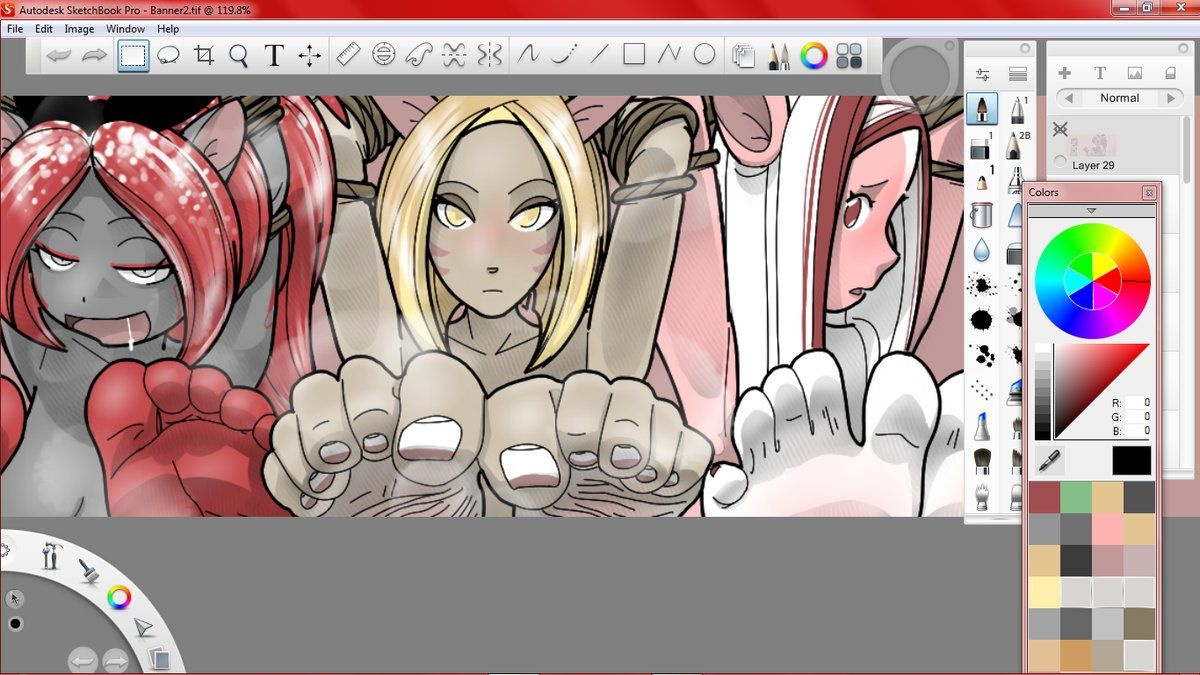Click left arrow of blend mode Normal

pyautogui.click(x=1069, y=98)
